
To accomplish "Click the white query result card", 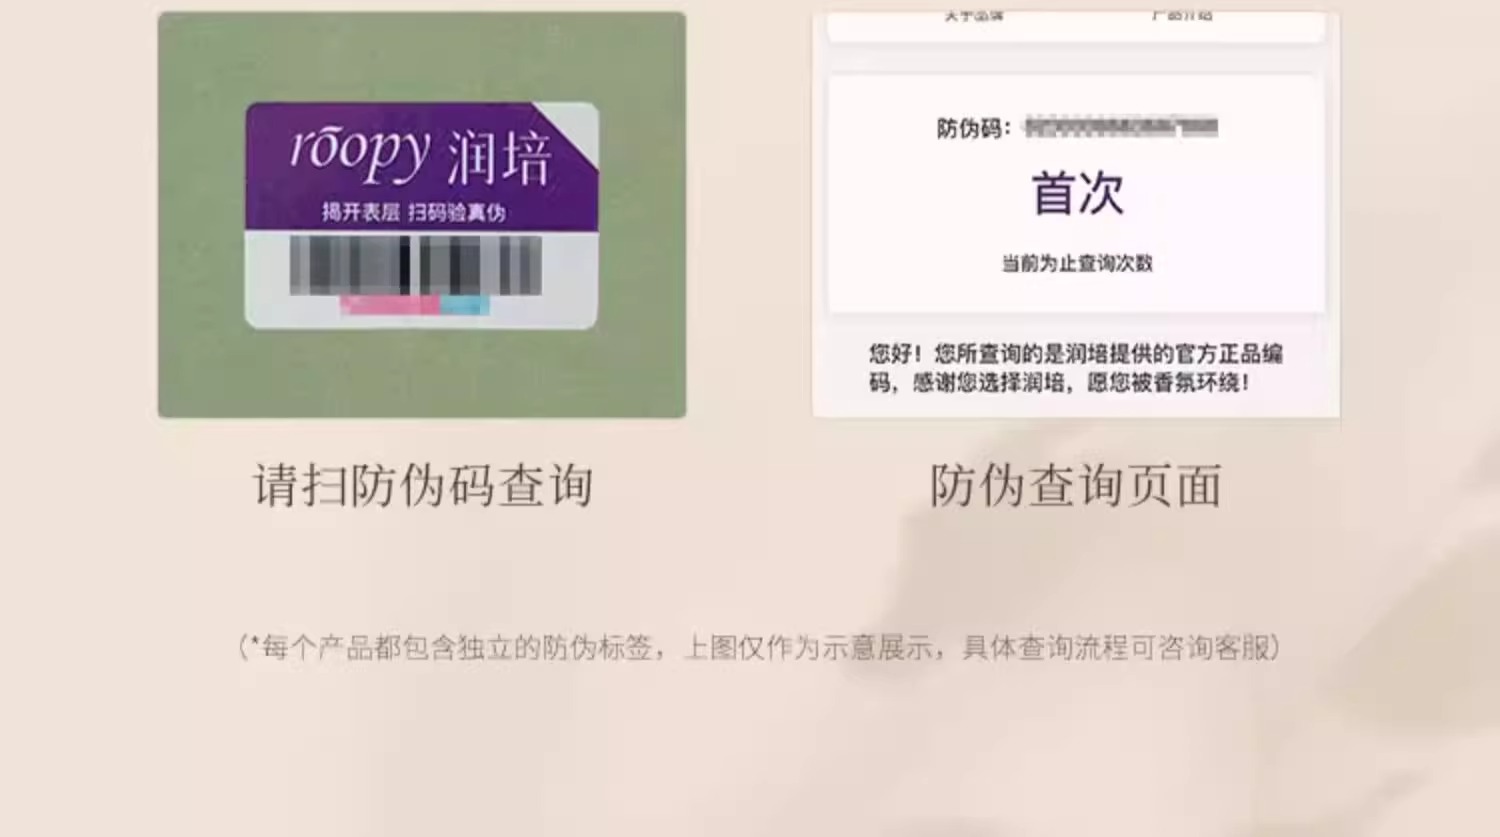I will [1076, 193].
